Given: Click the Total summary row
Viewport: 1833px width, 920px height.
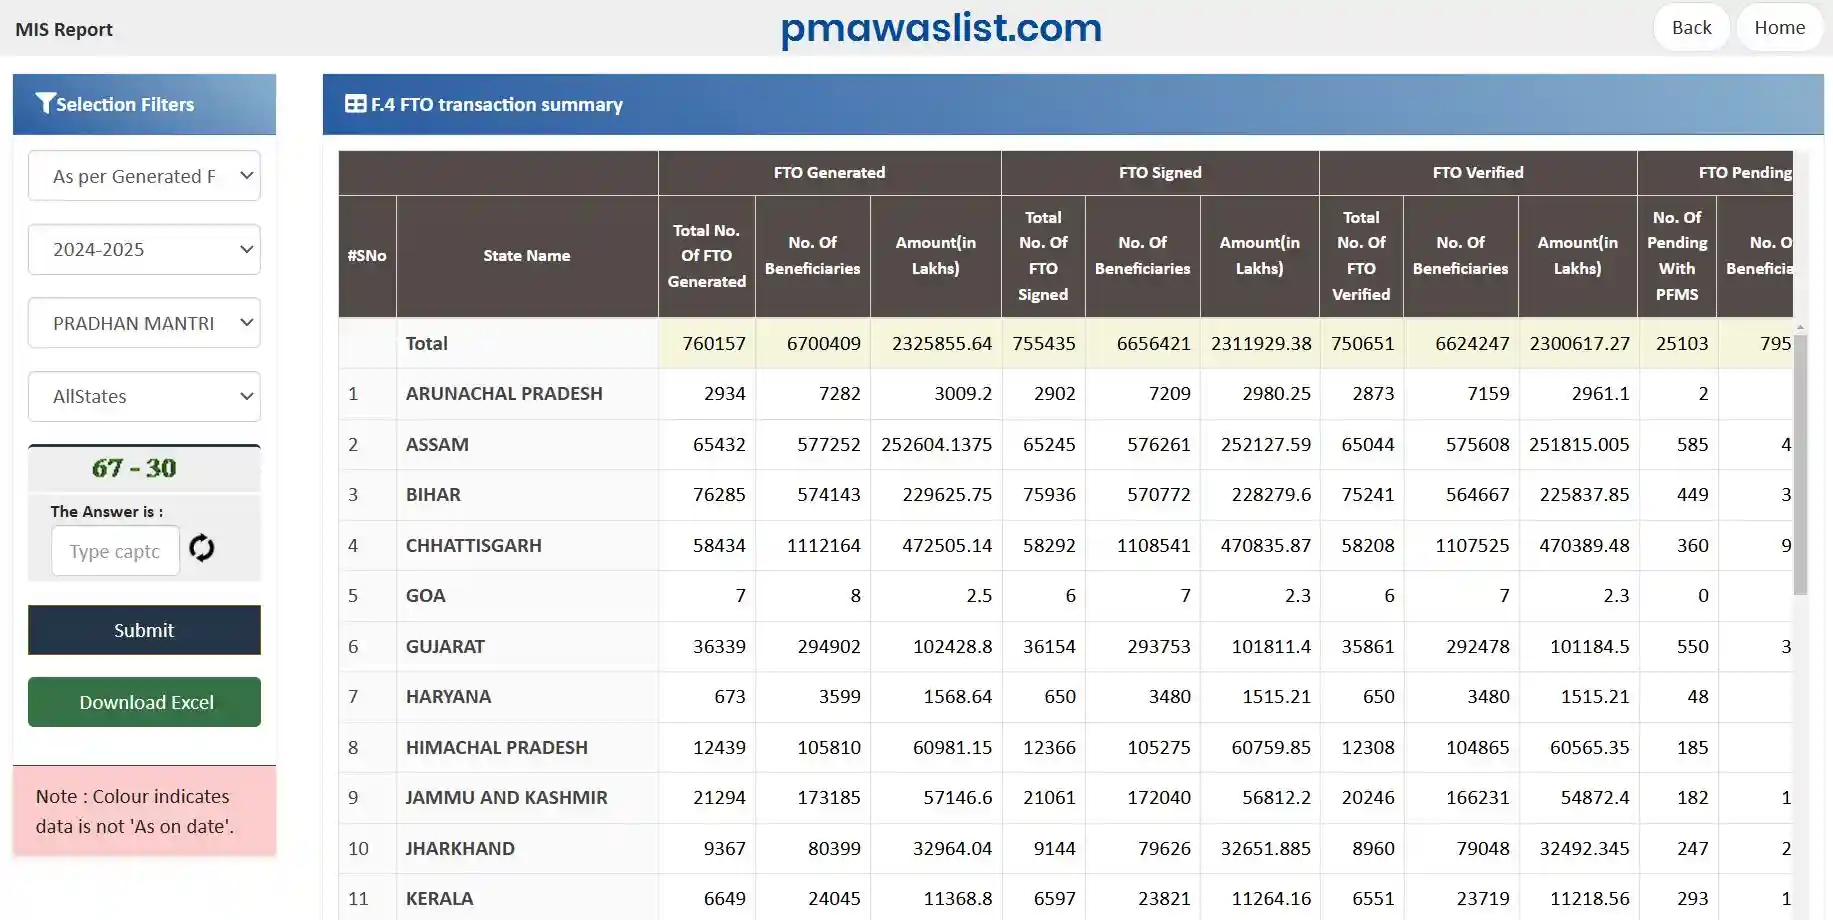Looking at the screenshot, I should click(x=427, y=343).
